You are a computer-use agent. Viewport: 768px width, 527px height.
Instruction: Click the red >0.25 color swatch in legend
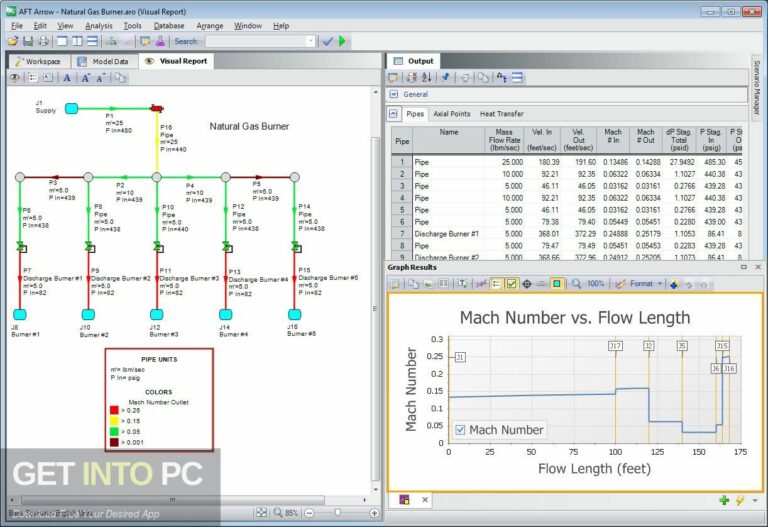coord(114,410)
